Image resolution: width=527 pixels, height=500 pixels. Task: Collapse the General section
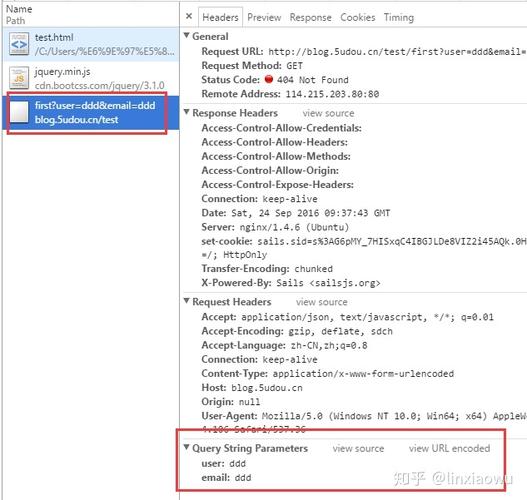187,35
